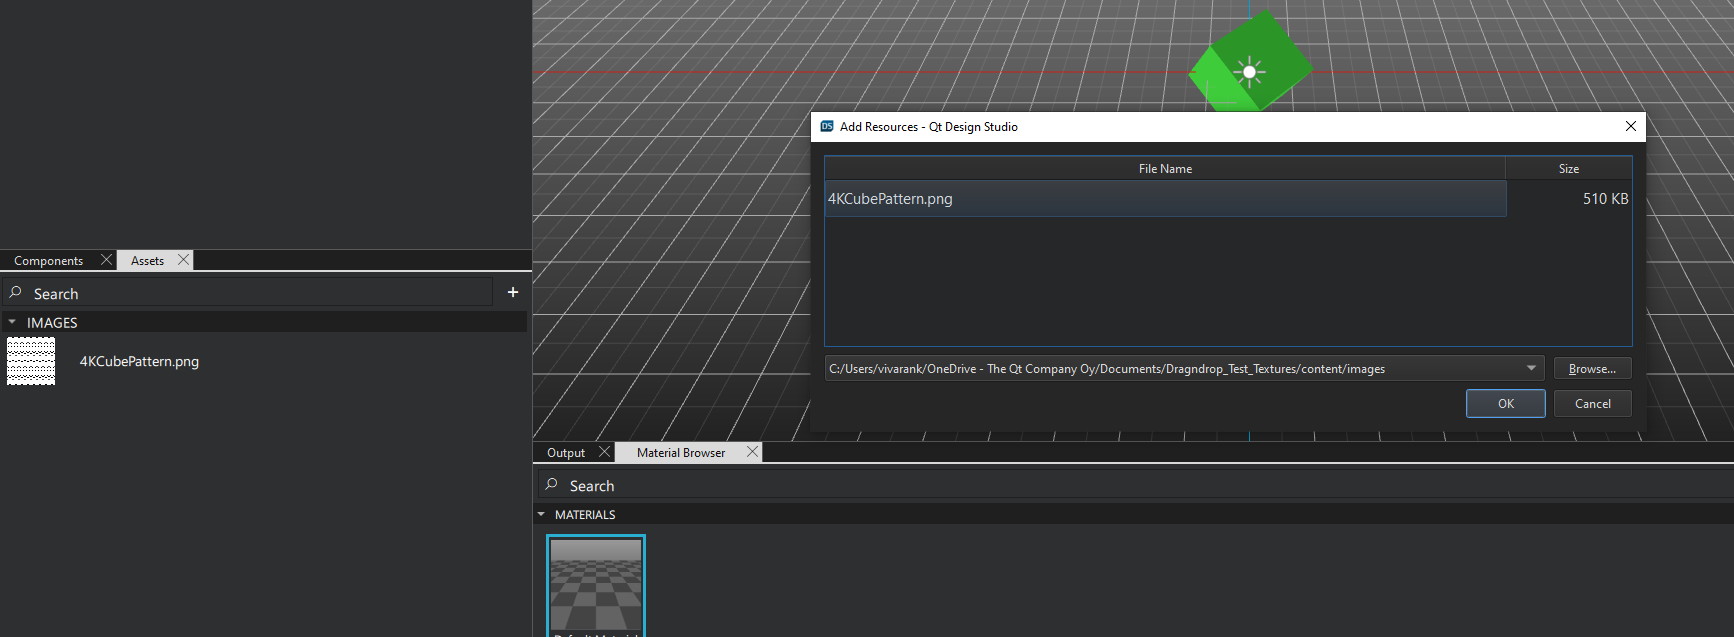Close the Add Resources dialog
The width and height of the screenshot is (1734, 637).
[x=1630, y=126]
